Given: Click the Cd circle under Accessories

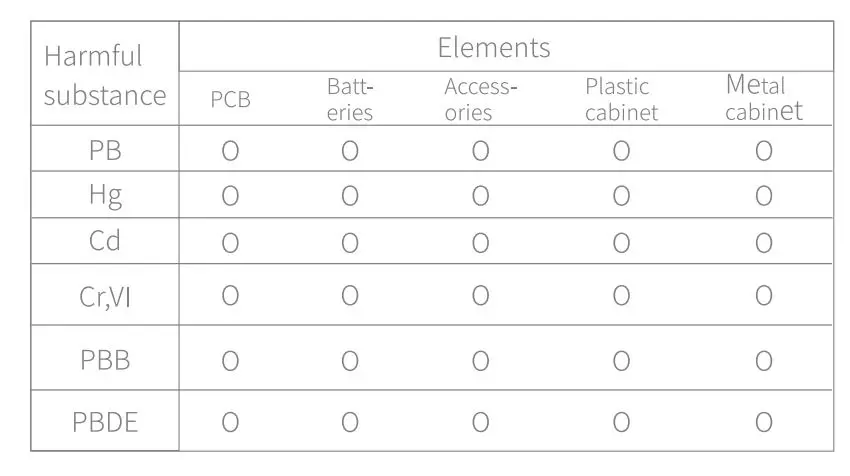Looking at the screenshot, I should click(x=480, y=242).
